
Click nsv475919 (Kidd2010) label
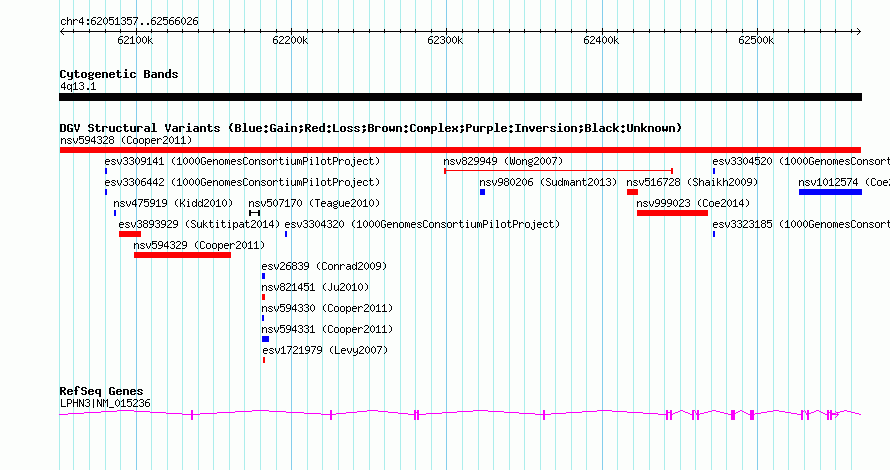173,203
